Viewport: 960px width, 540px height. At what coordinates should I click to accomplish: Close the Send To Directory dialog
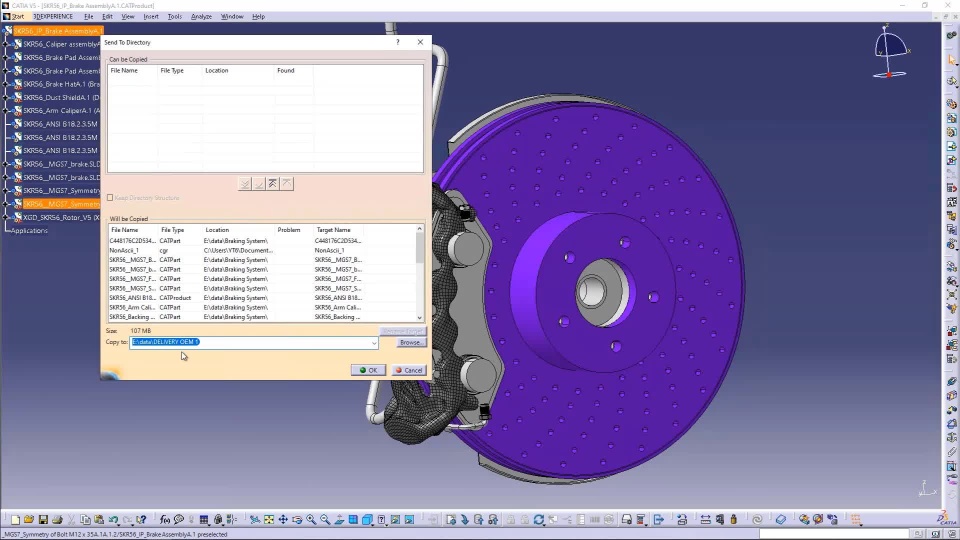[420, 42]
